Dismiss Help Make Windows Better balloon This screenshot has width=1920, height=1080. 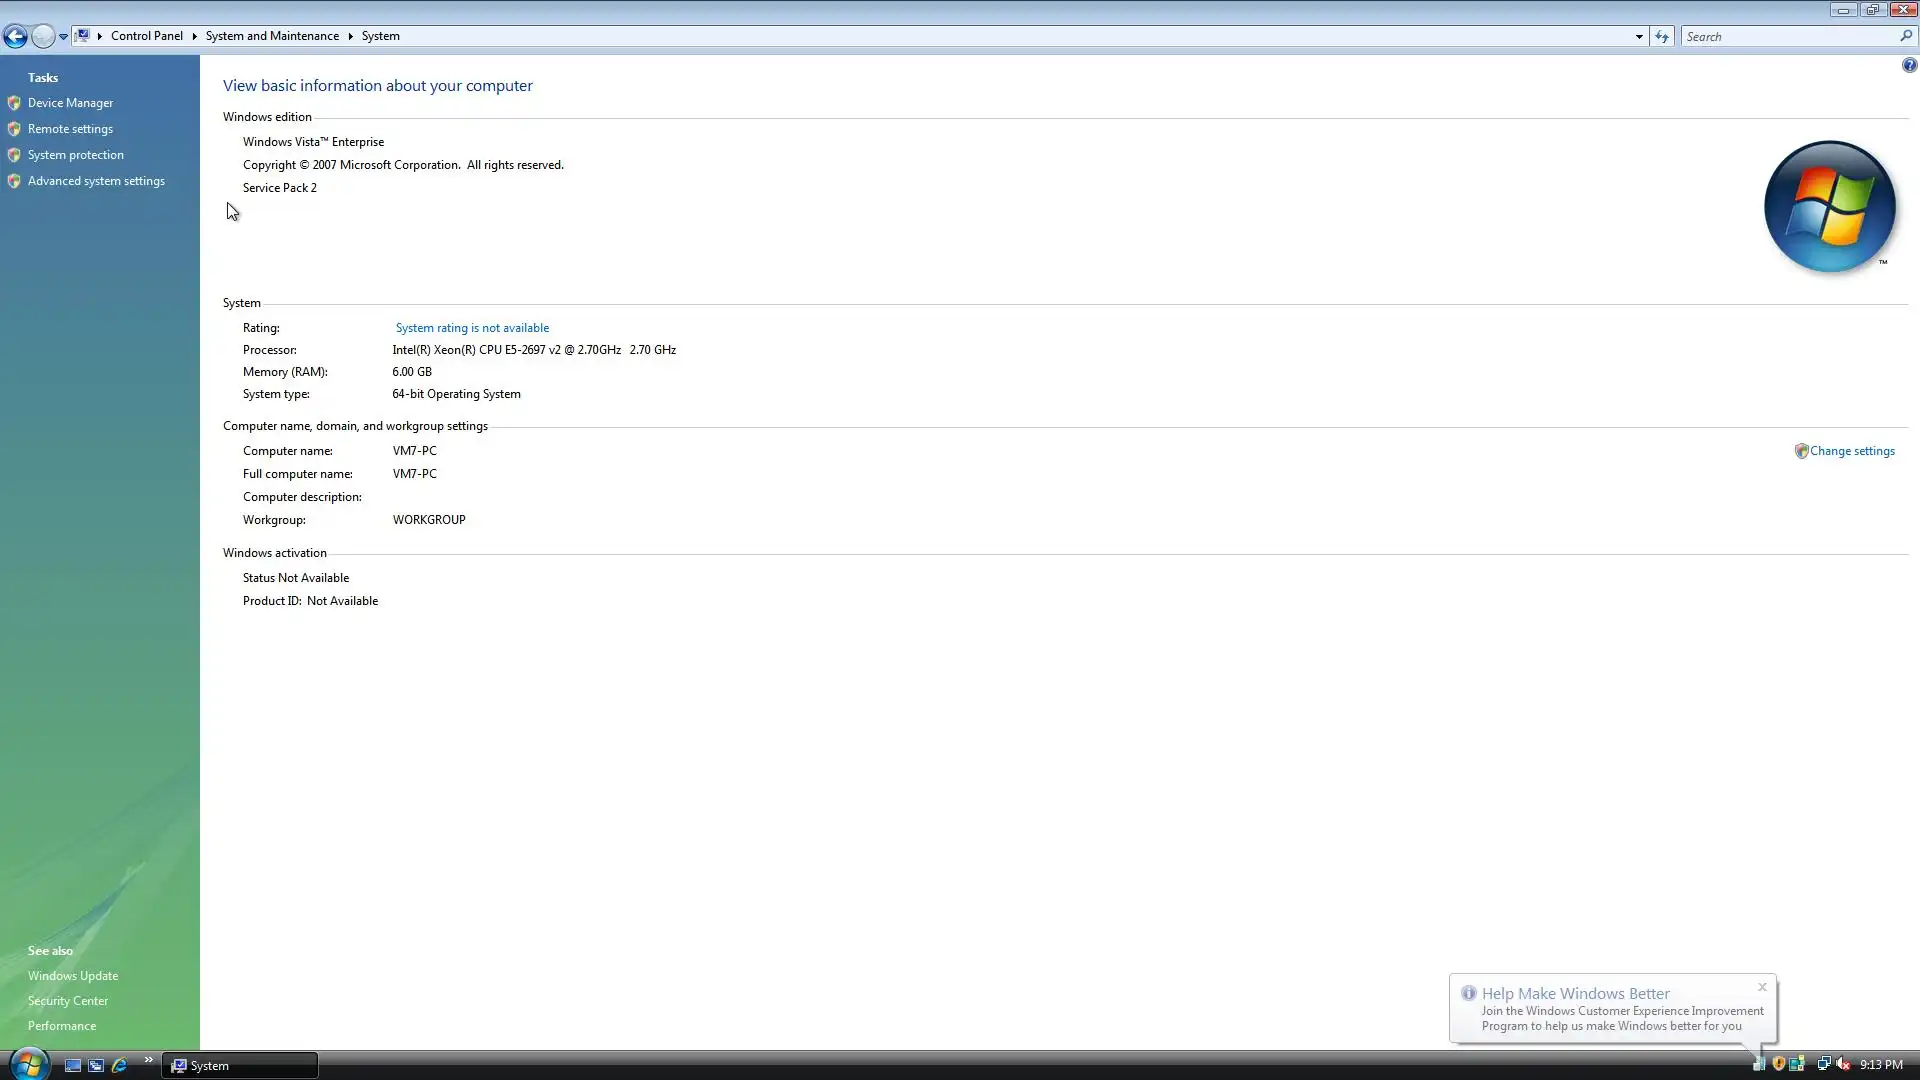[x=1762, y=988]
